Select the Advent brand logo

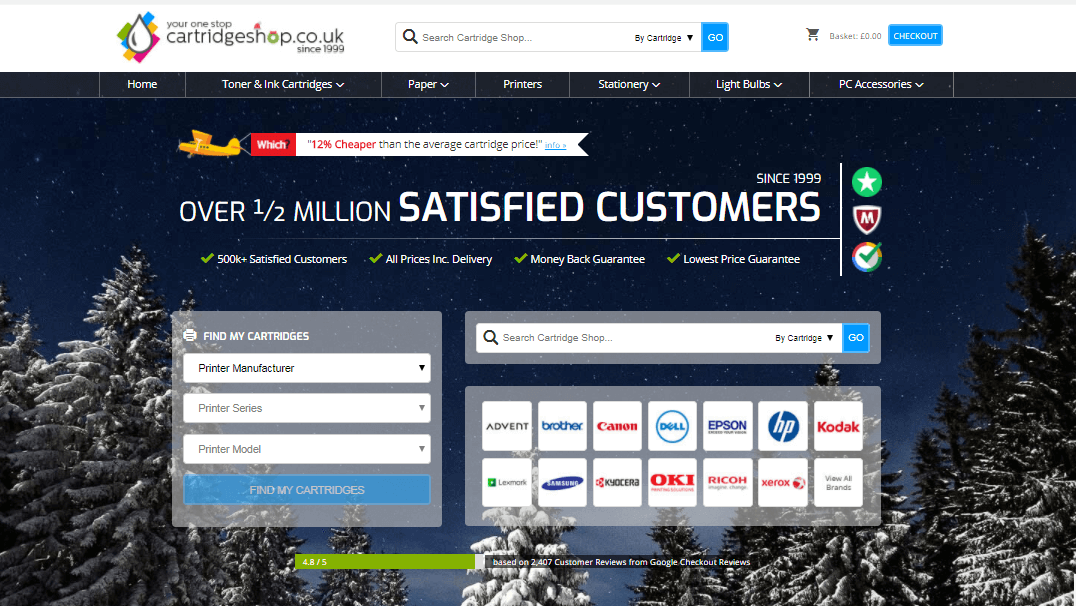click(507, 426)
